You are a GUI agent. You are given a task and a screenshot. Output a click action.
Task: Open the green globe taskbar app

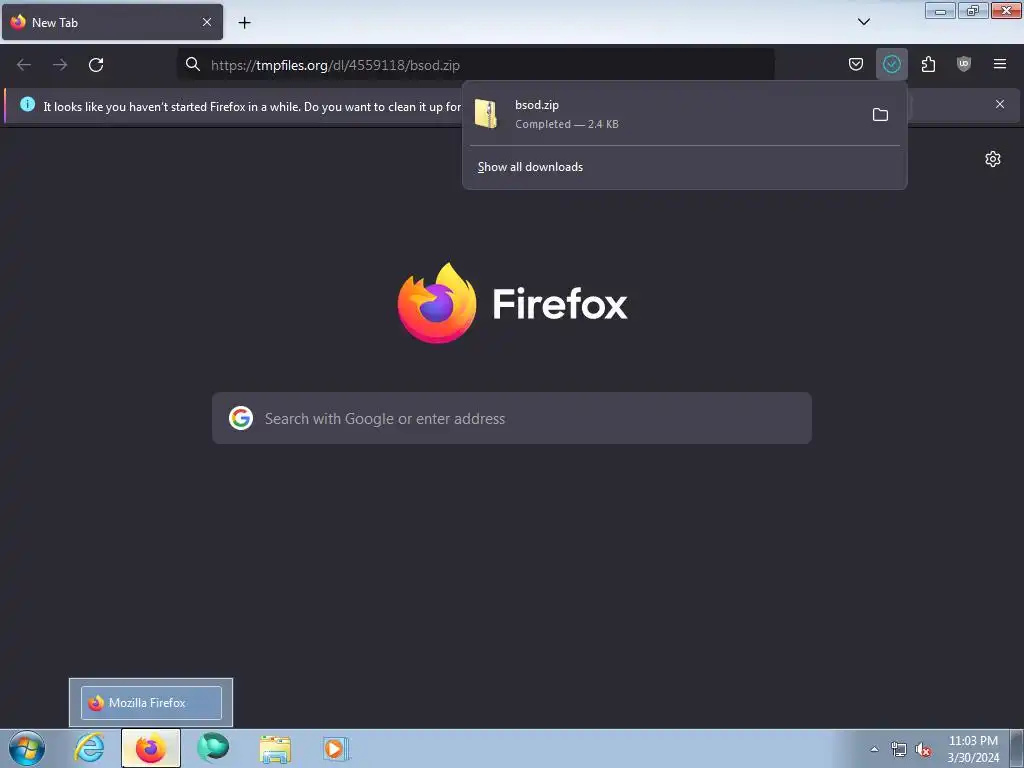[x=213, y=748]
